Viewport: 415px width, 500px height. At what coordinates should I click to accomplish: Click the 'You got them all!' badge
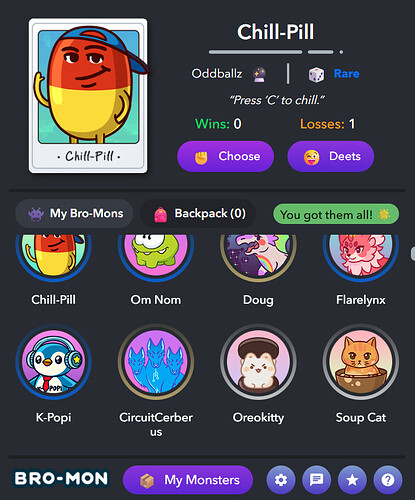coord(336,214)
